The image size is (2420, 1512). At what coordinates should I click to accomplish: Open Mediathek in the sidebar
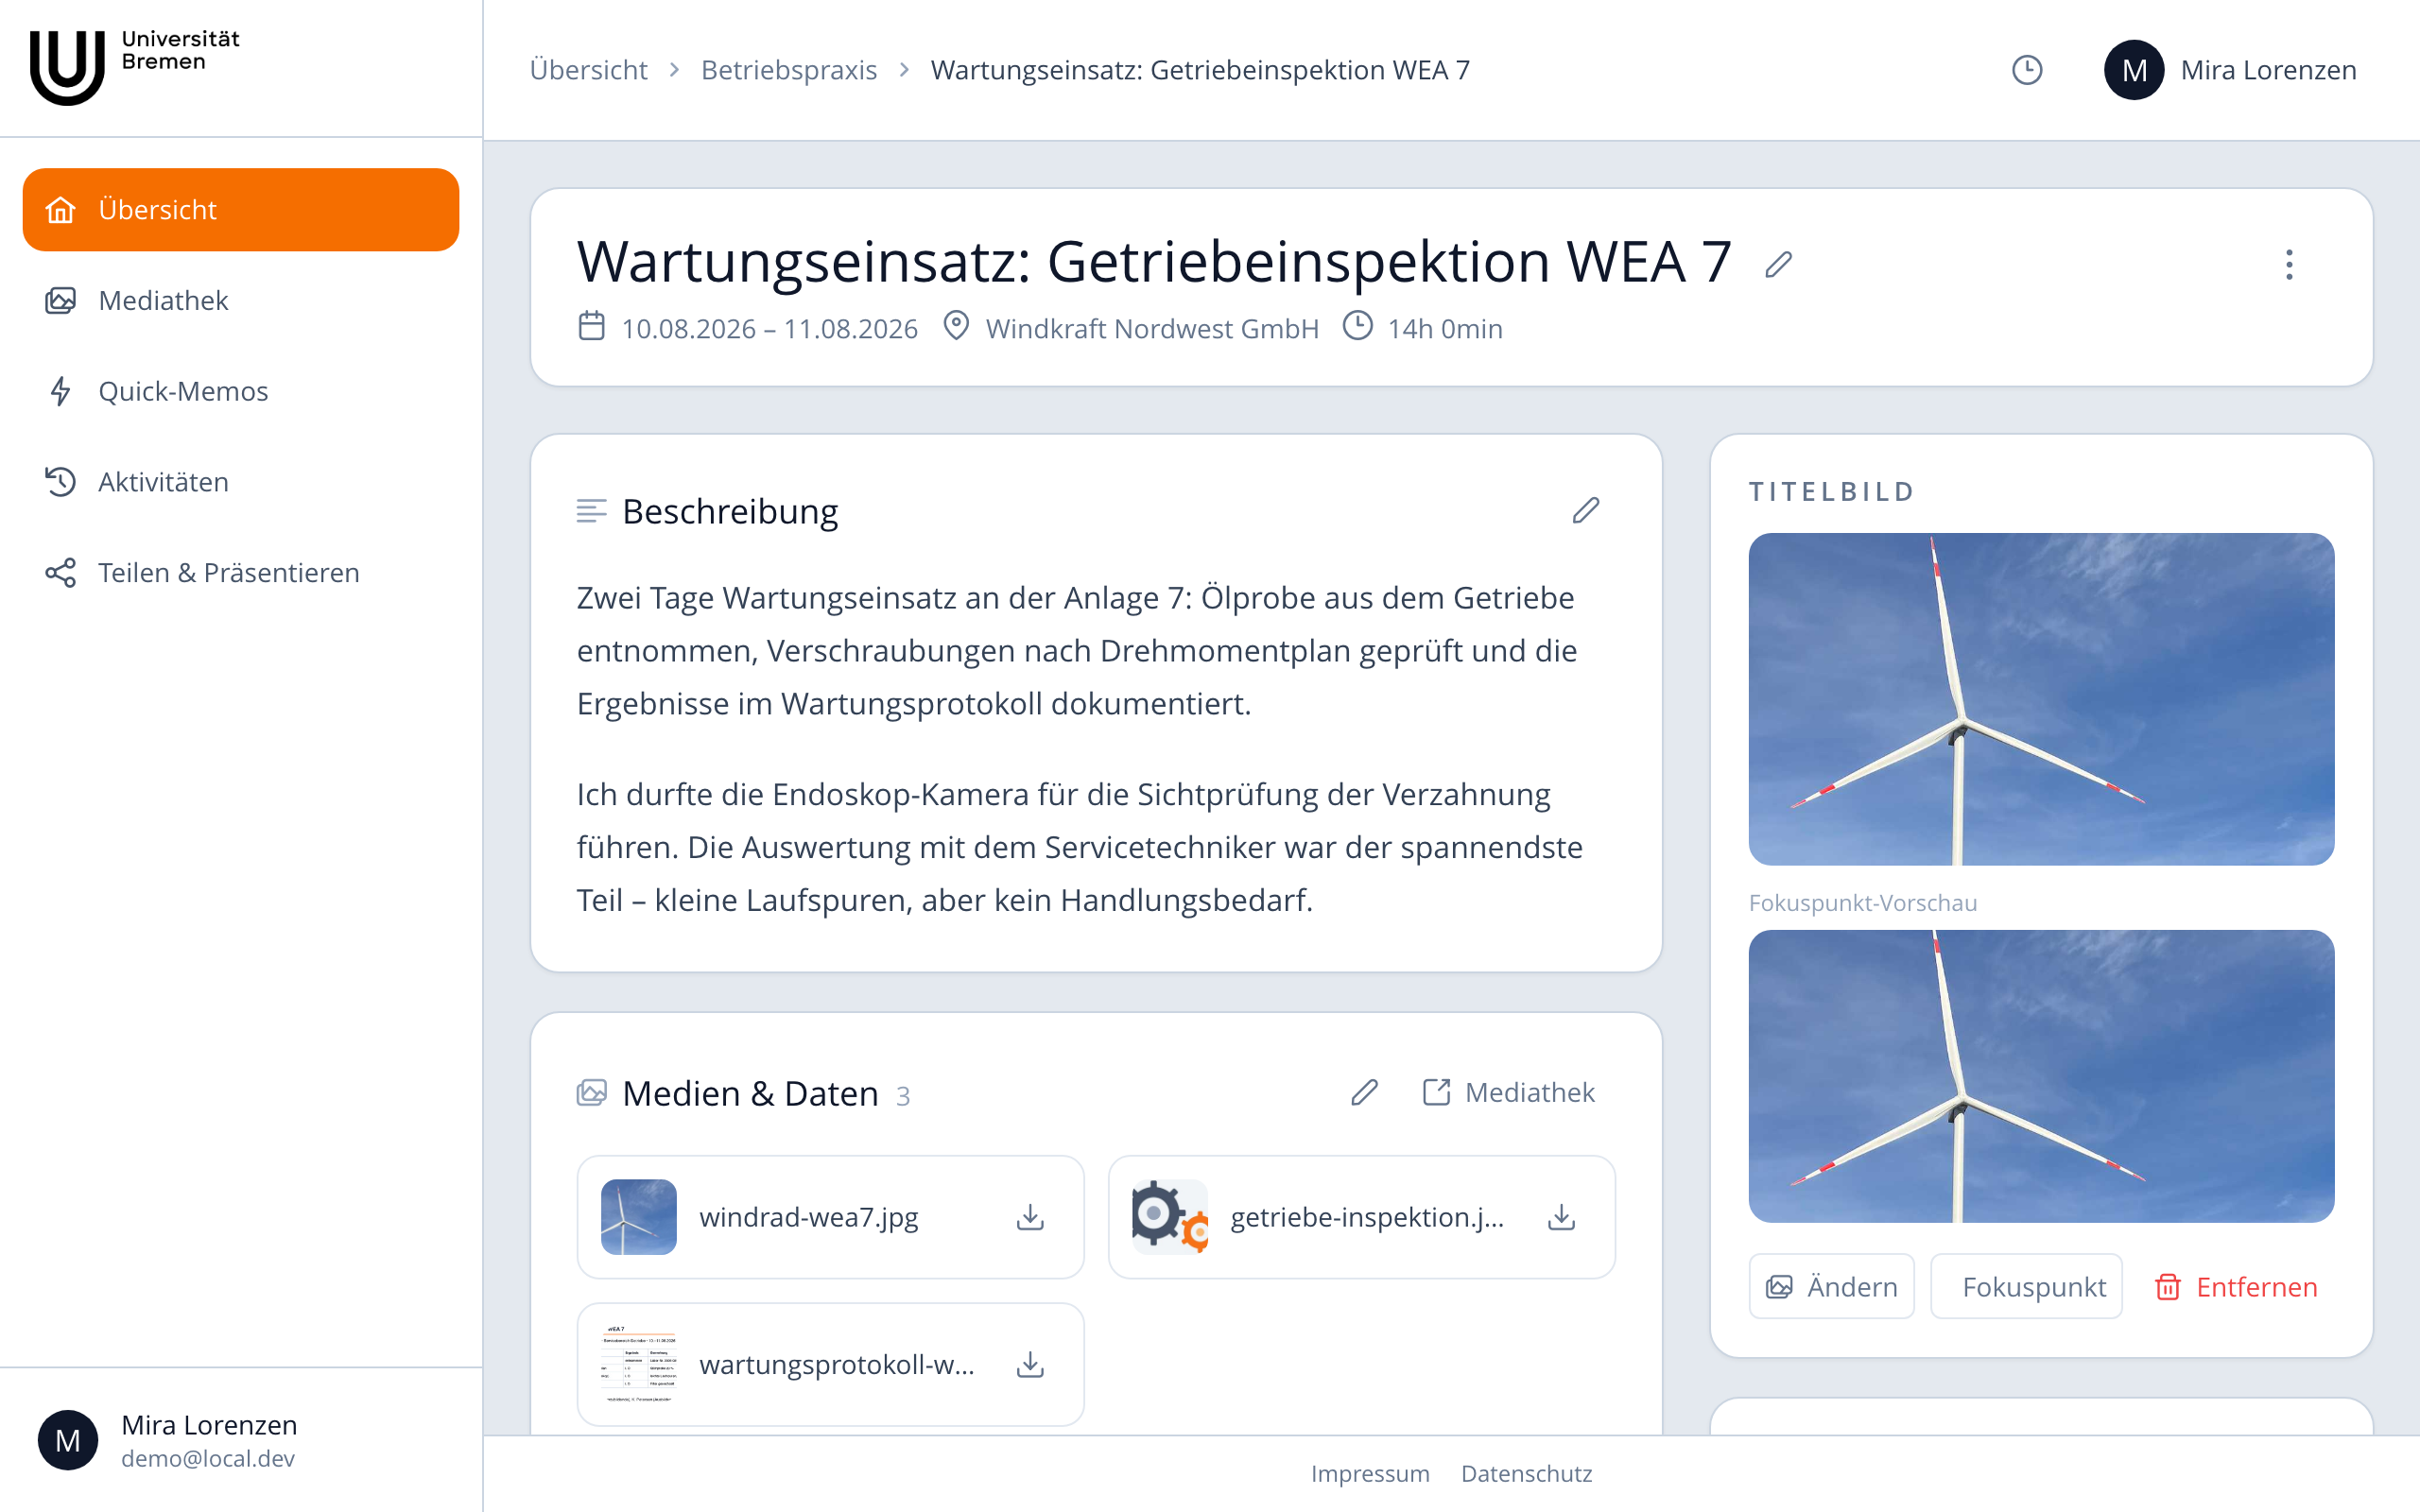click(x=241, y=300)
